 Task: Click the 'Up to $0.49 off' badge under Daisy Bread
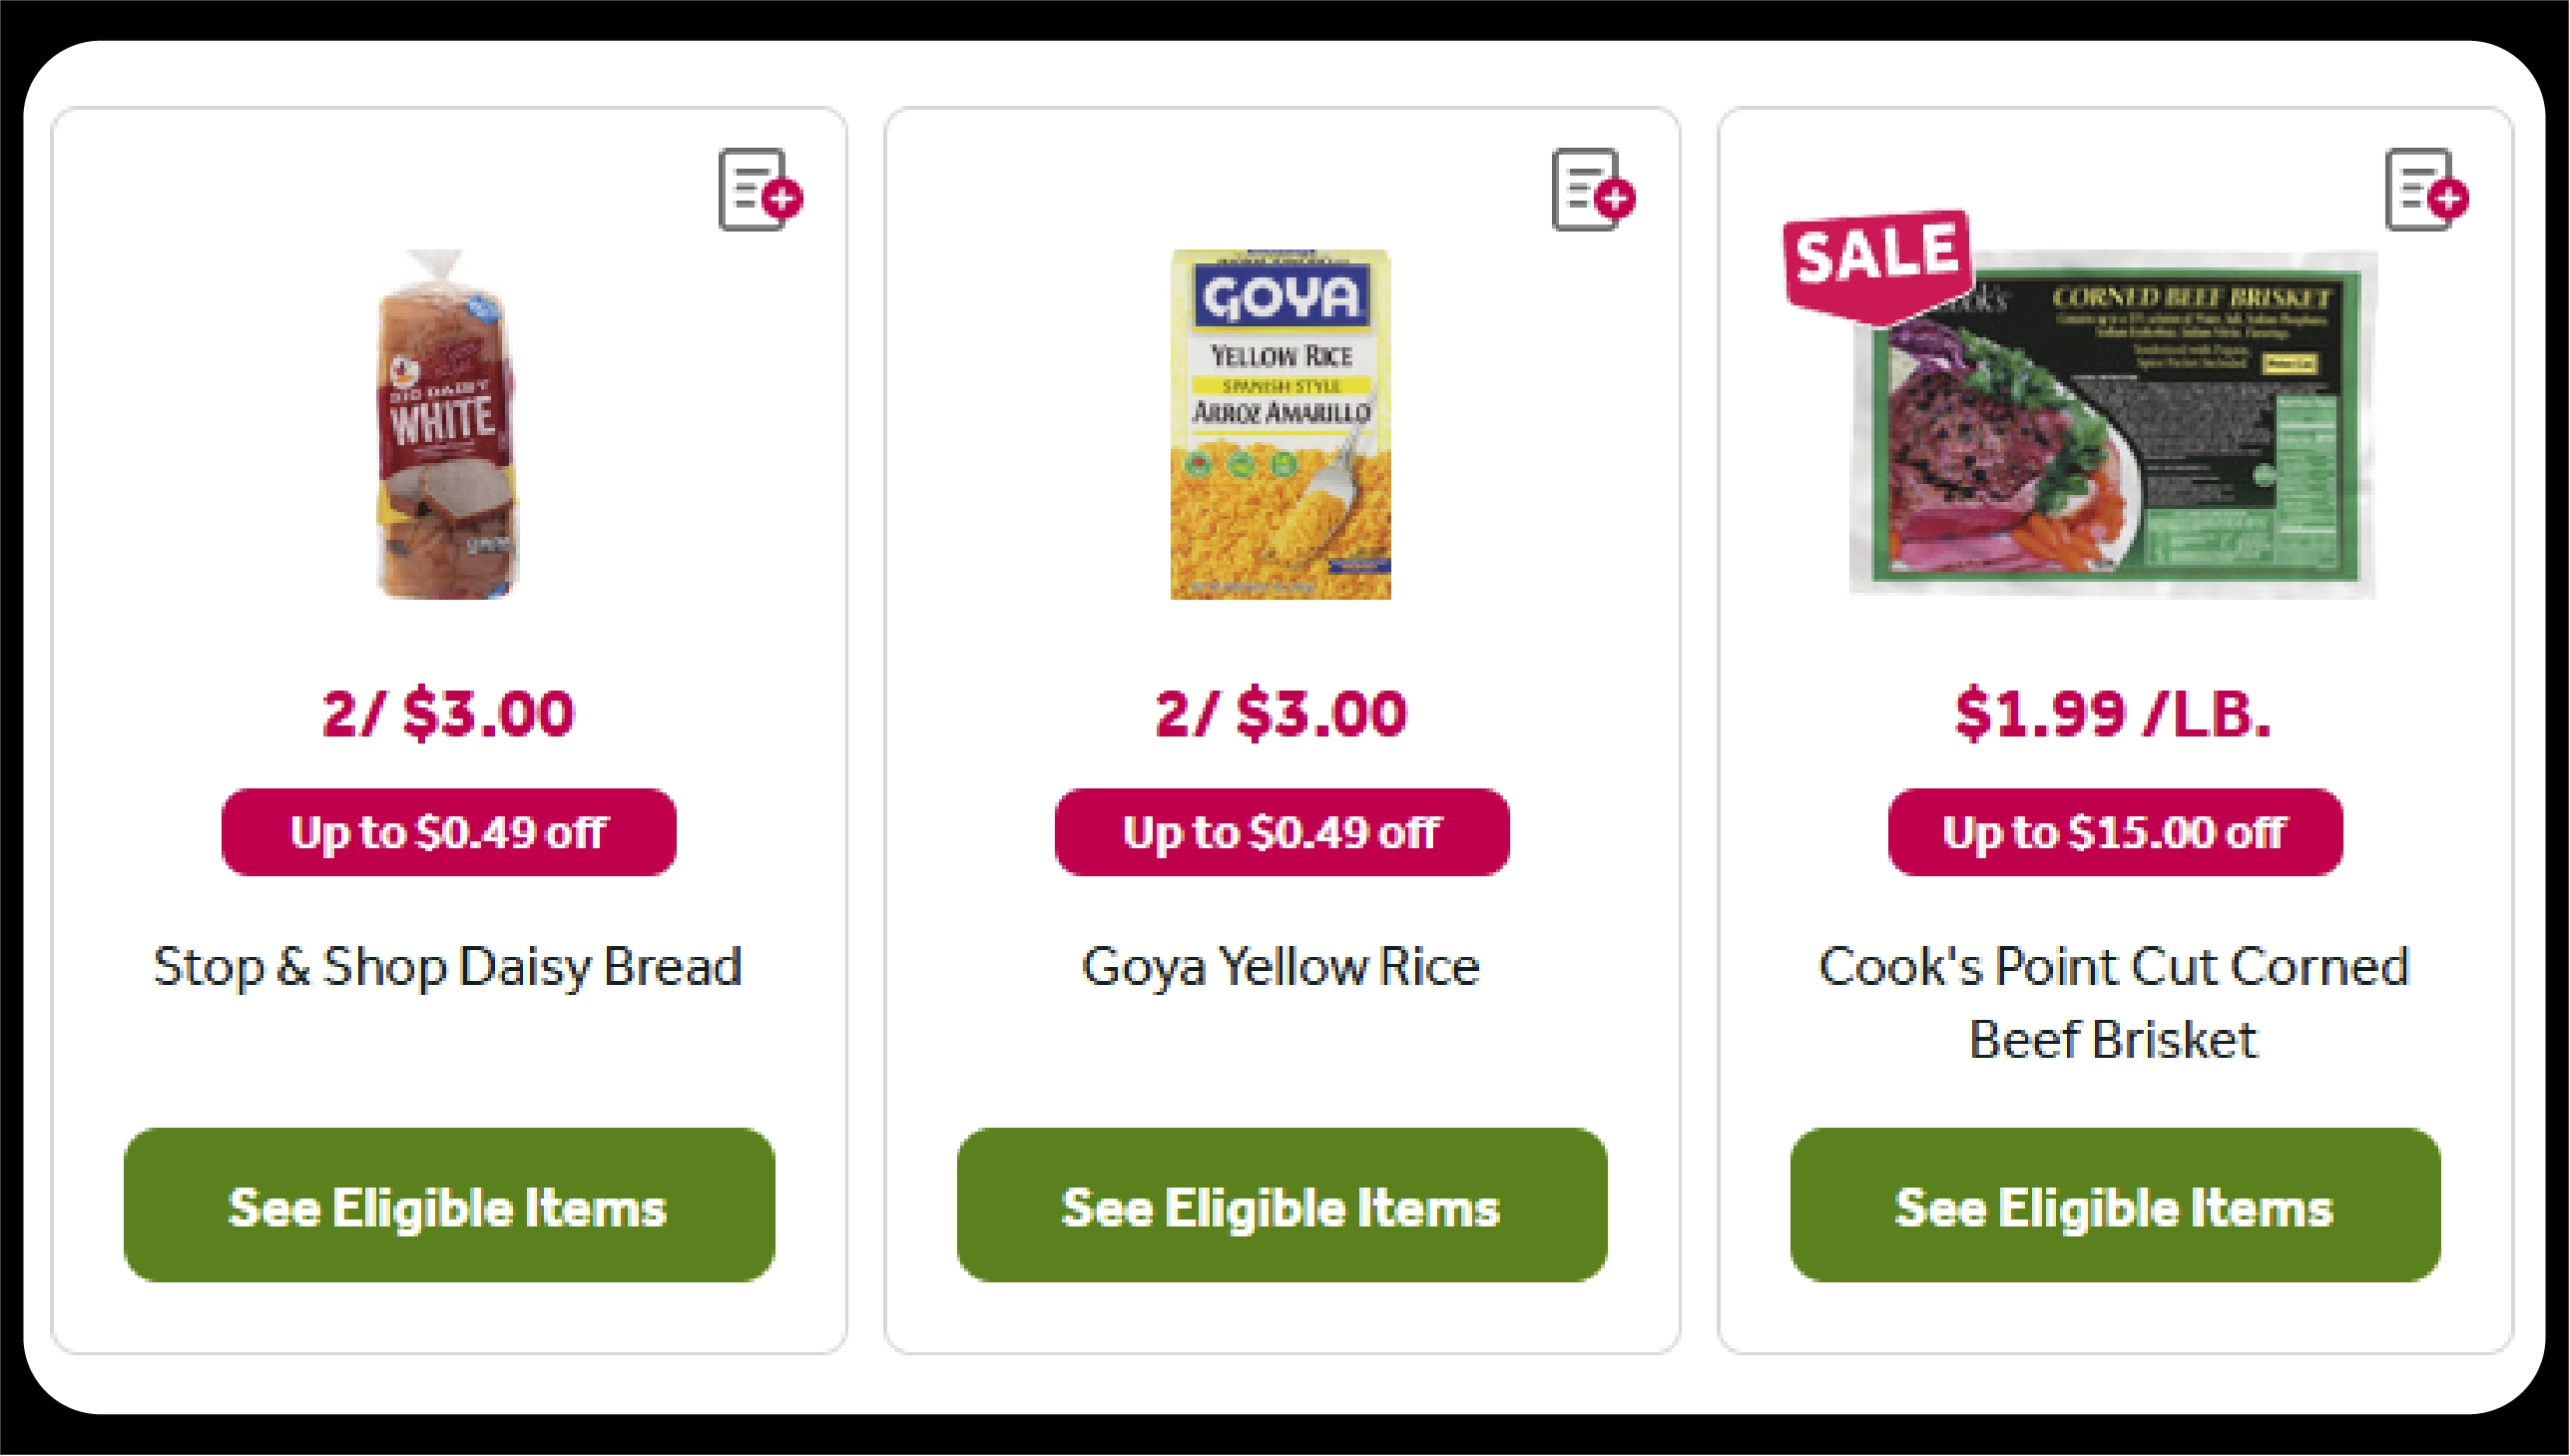point(447,832)
